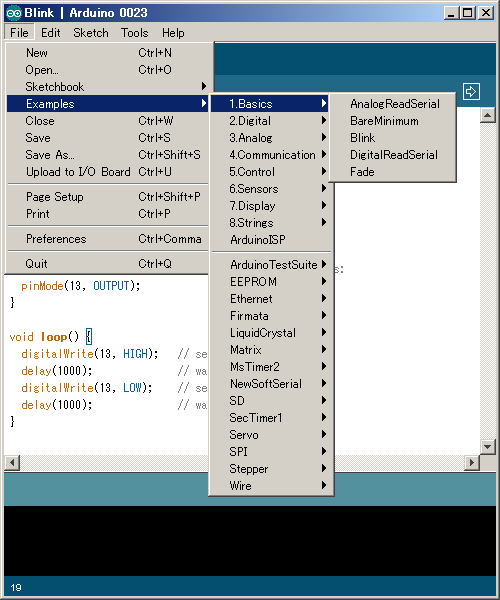Click the digitalWrite(13, HIGH) code line
The image size is (500, 600).
pyautogui.click(x=90, y=354)
